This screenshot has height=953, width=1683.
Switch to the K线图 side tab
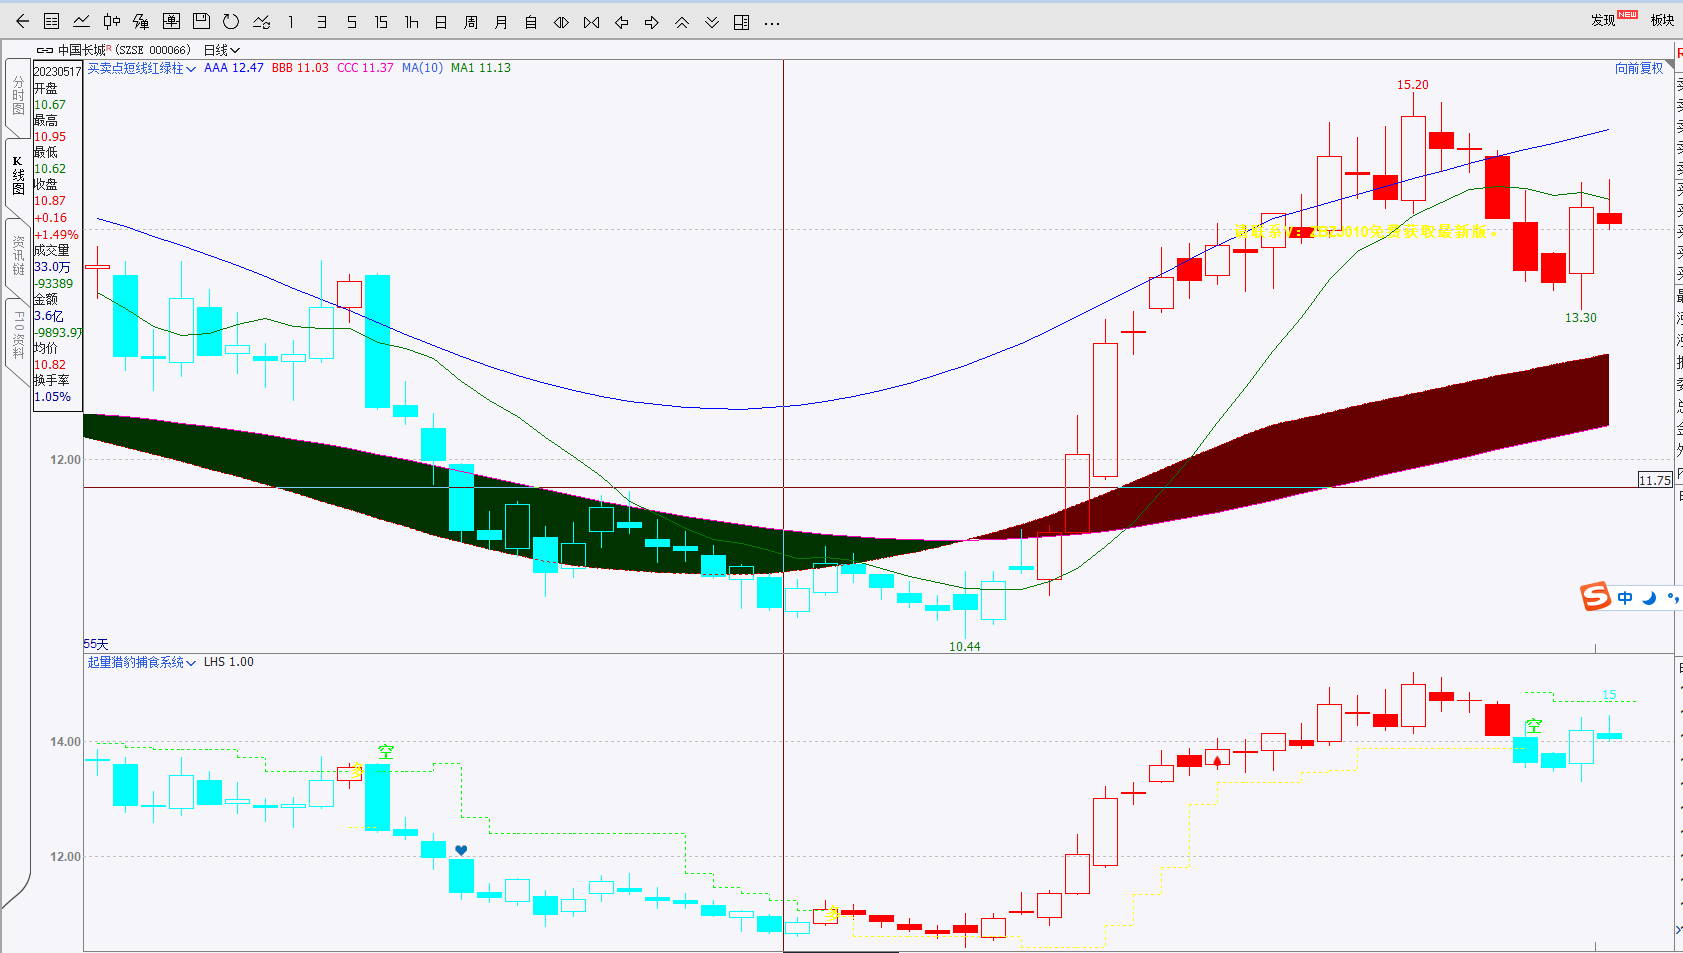[x=18, y=176]
